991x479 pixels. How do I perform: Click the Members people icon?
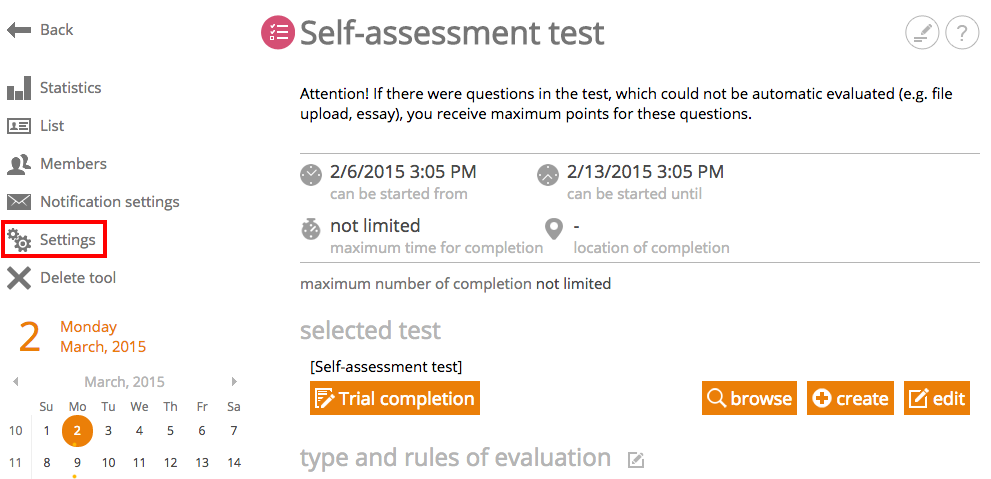tap(19, 164)
